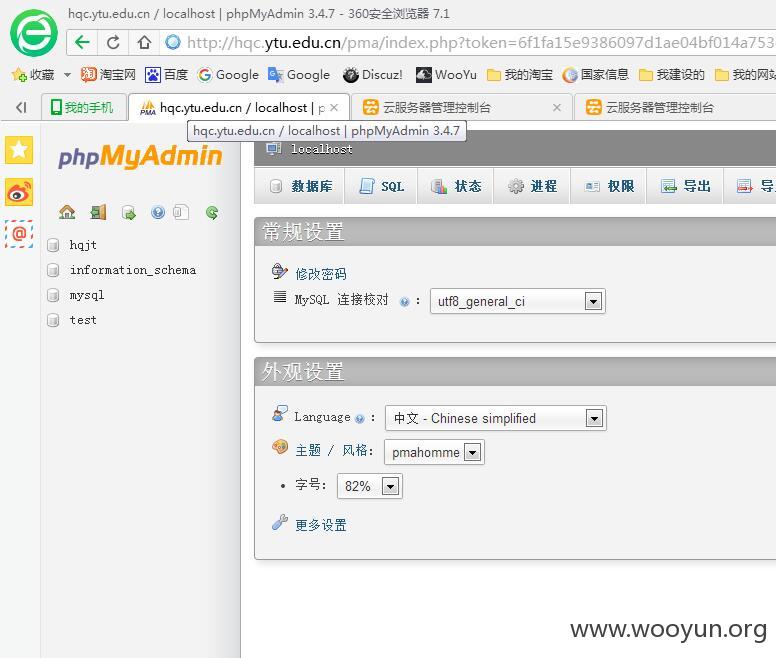Reload navigation frame green arrow icon
The image size is (776, 658).
(x=212, y=213)
